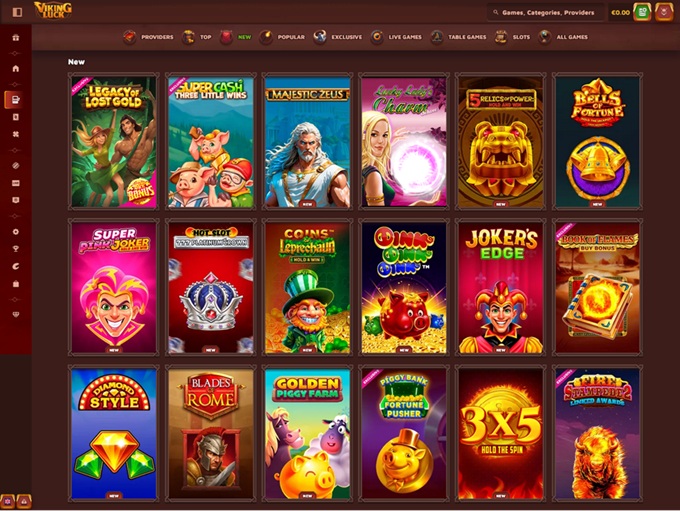Launch the Joker's Edge game
Viewport: 680px width, 511px height.
pos(501,287)
